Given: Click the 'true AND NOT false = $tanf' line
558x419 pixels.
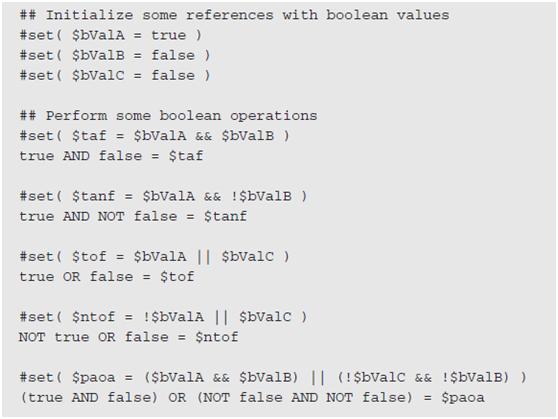Looking at the screenshot, I should 133,216.
